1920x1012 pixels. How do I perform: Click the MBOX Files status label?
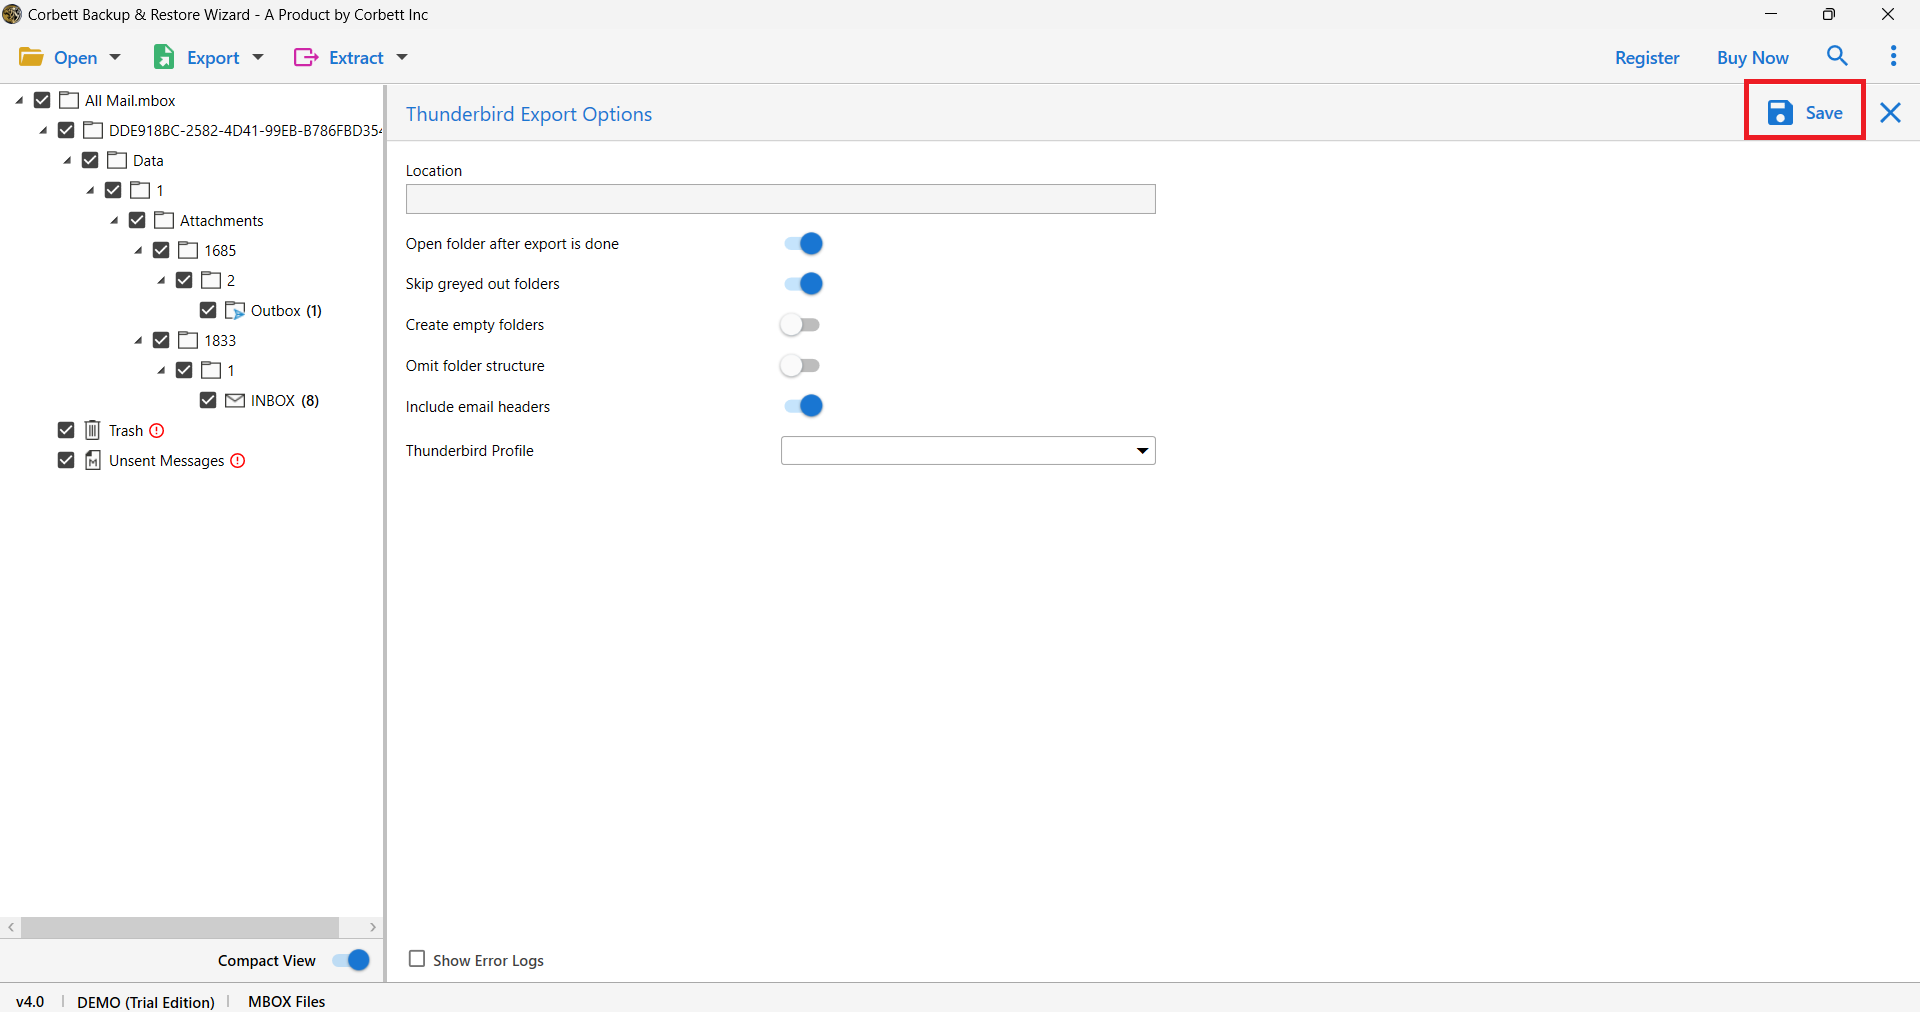286,1001
